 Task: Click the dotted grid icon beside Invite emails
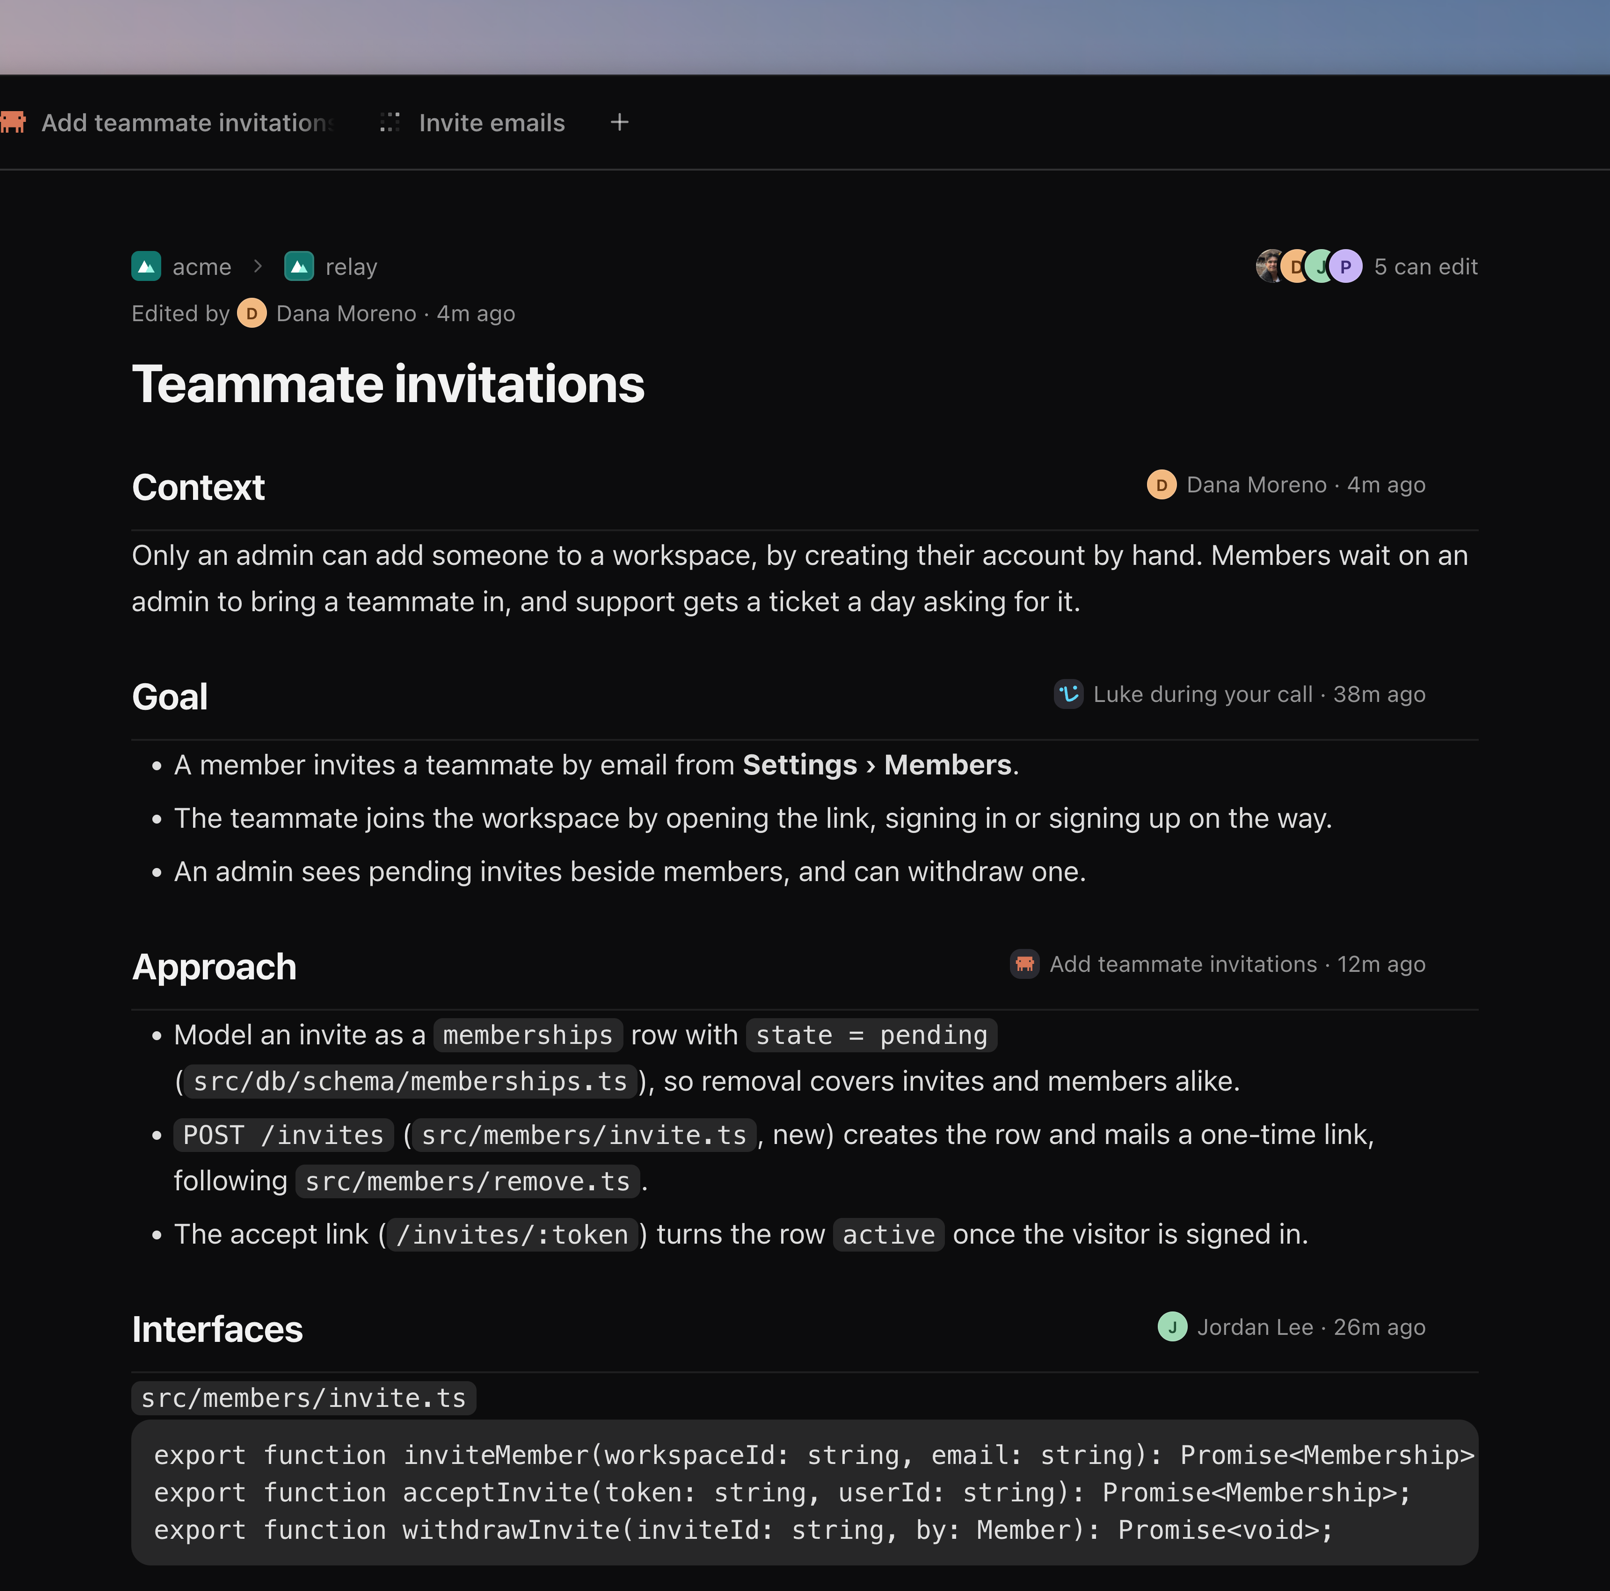click(x=390, y=122)
